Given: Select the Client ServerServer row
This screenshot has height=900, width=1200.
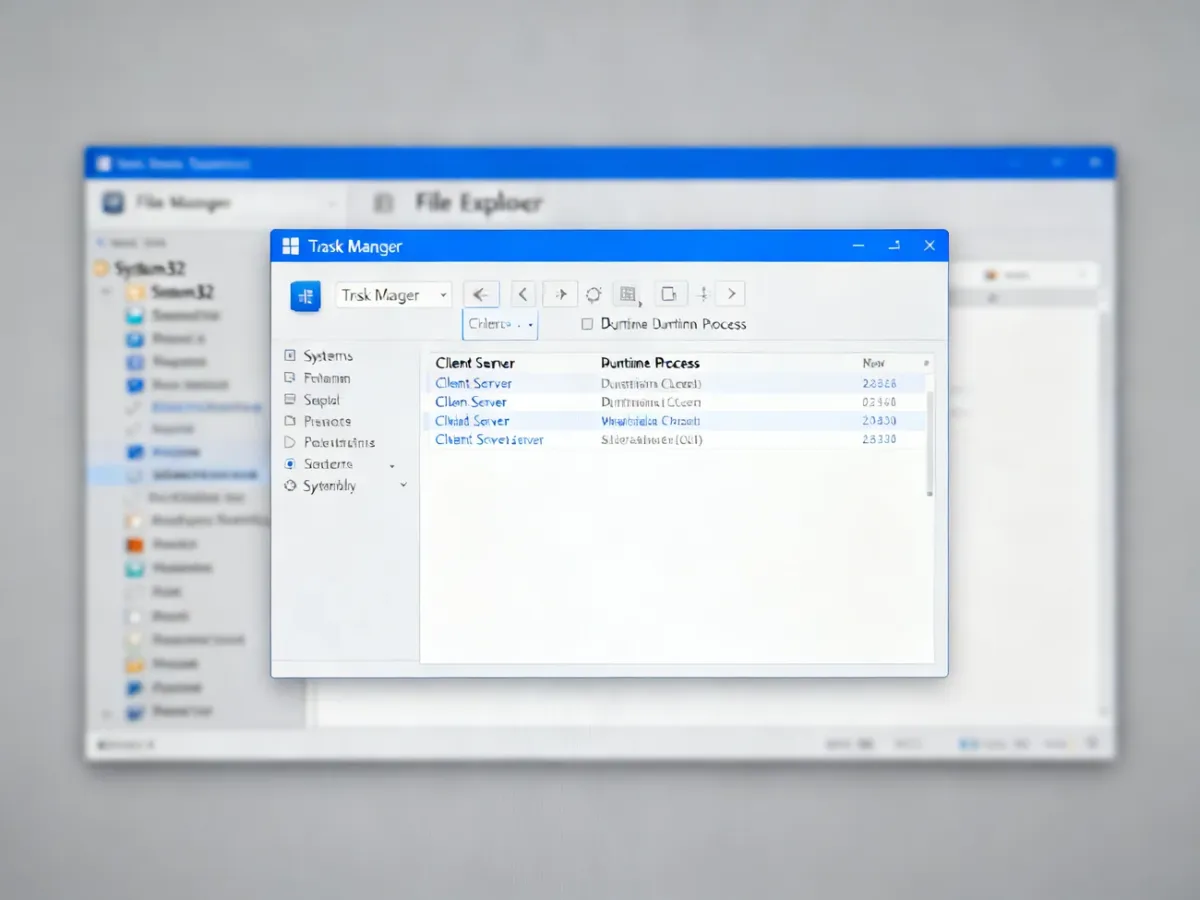Looking at the screenshot, I should pos(677,440).
